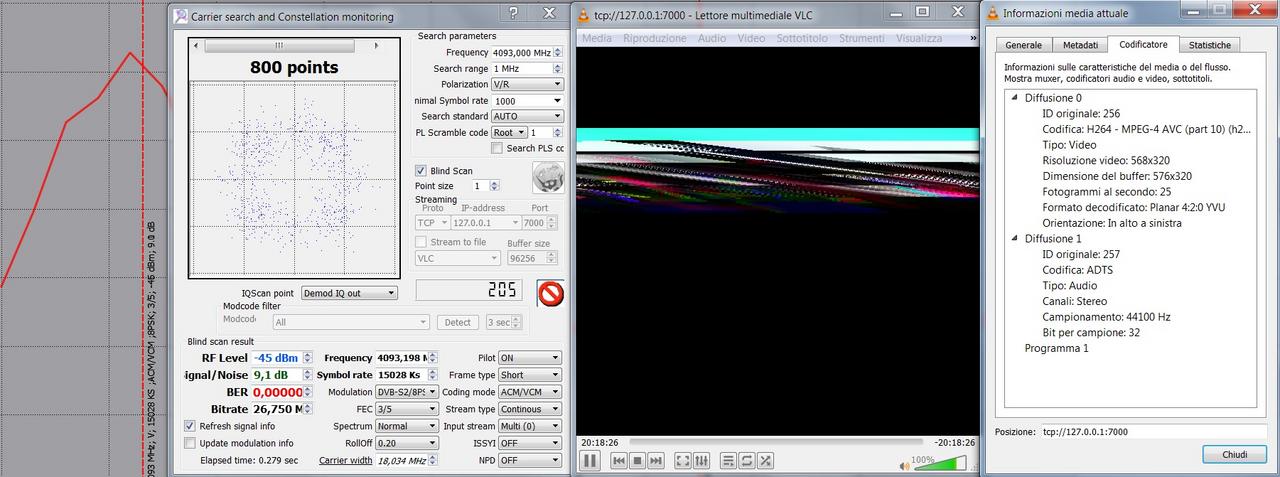The image size is (1280, 477).
Task: Open the Coding mode ACM/VCM dropdown
Action: click(x=530, y=392)
